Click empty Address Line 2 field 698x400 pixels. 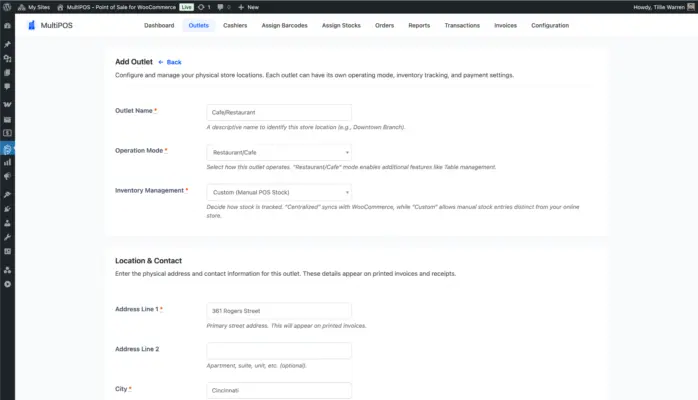(x=279, y=351)
